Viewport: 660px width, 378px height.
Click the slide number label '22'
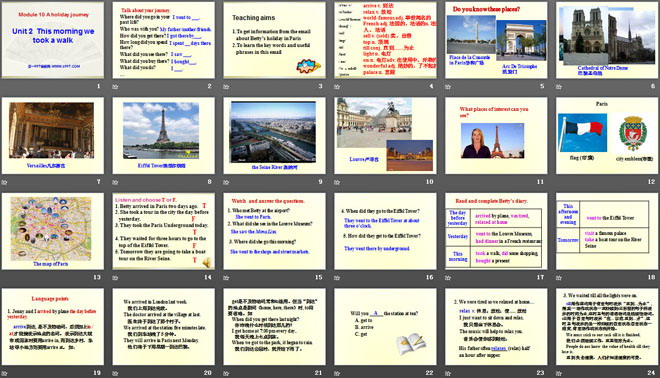click(x=429, y=373)
